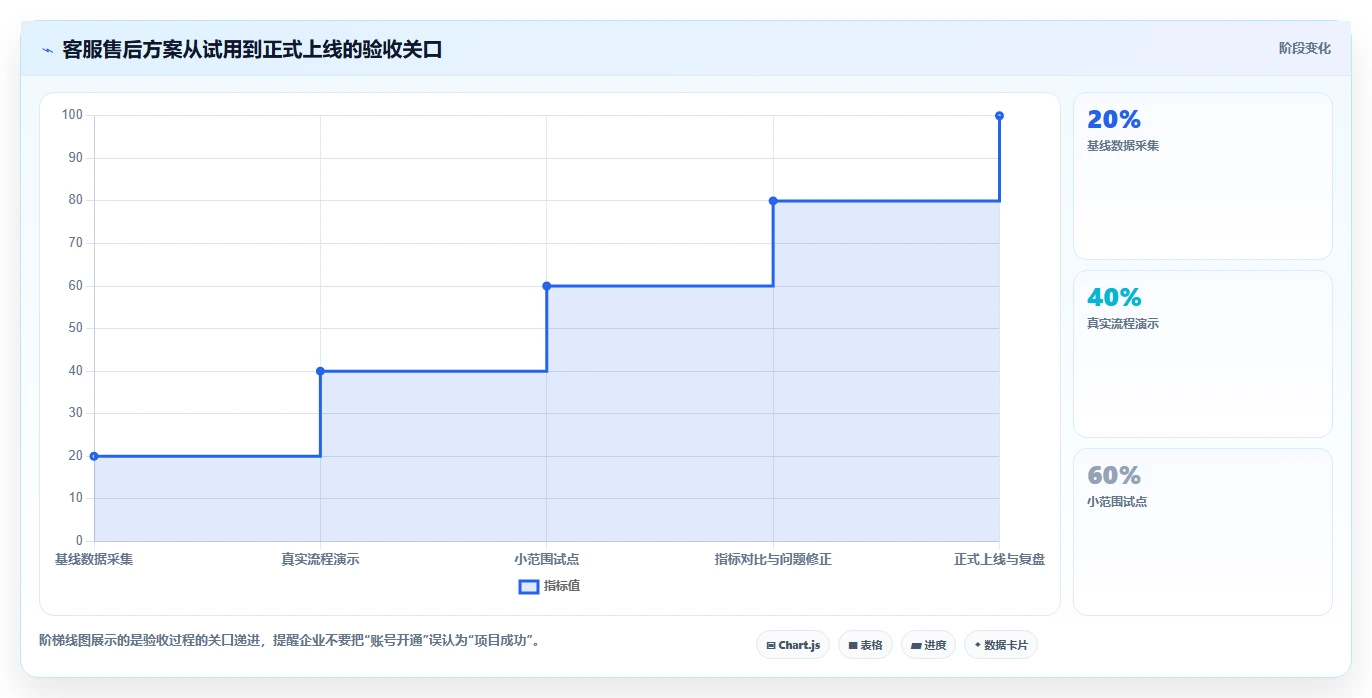Toggle the 指标值 legend swatch

click(529, 586)
